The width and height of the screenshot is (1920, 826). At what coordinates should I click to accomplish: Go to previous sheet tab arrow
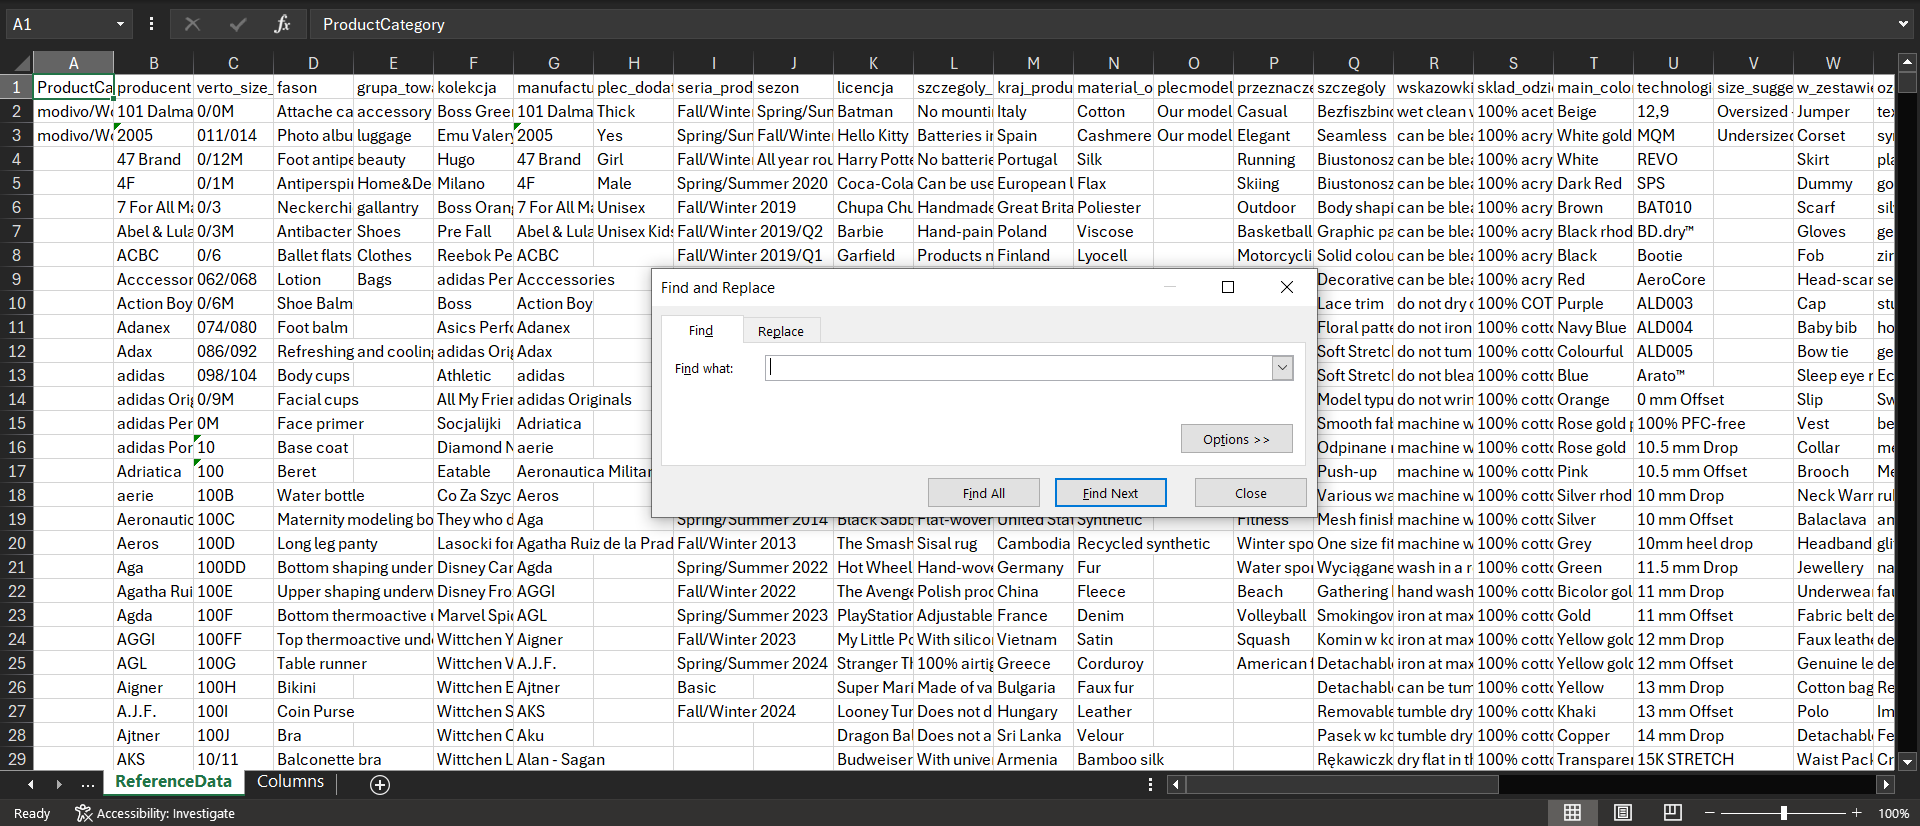click(x=31, y=785)
